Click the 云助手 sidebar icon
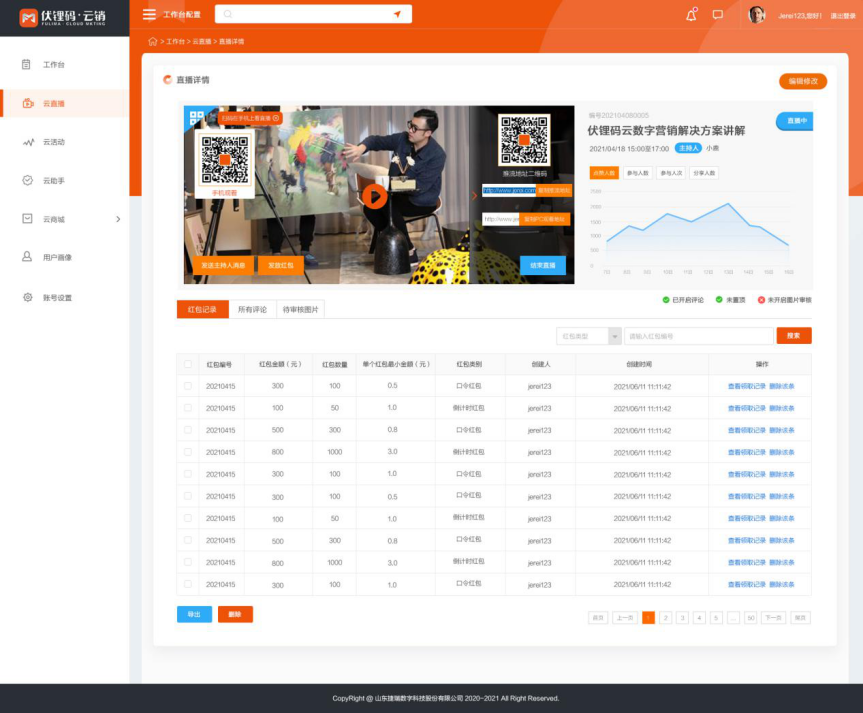The image size is (863, 713). [27, 180]
